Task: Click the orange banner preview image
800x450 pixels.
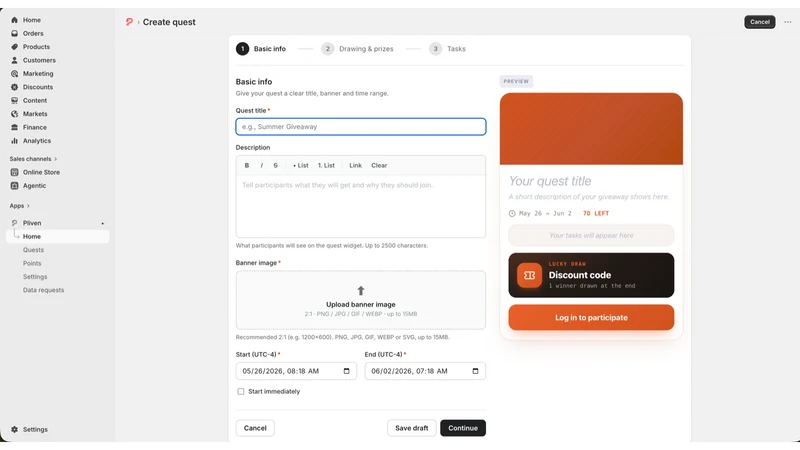Action: 591,129
